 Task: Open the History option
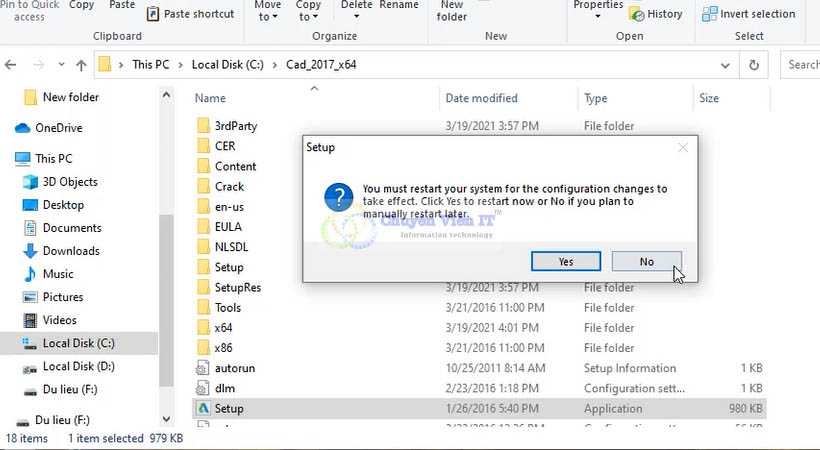tap(656, 14)
